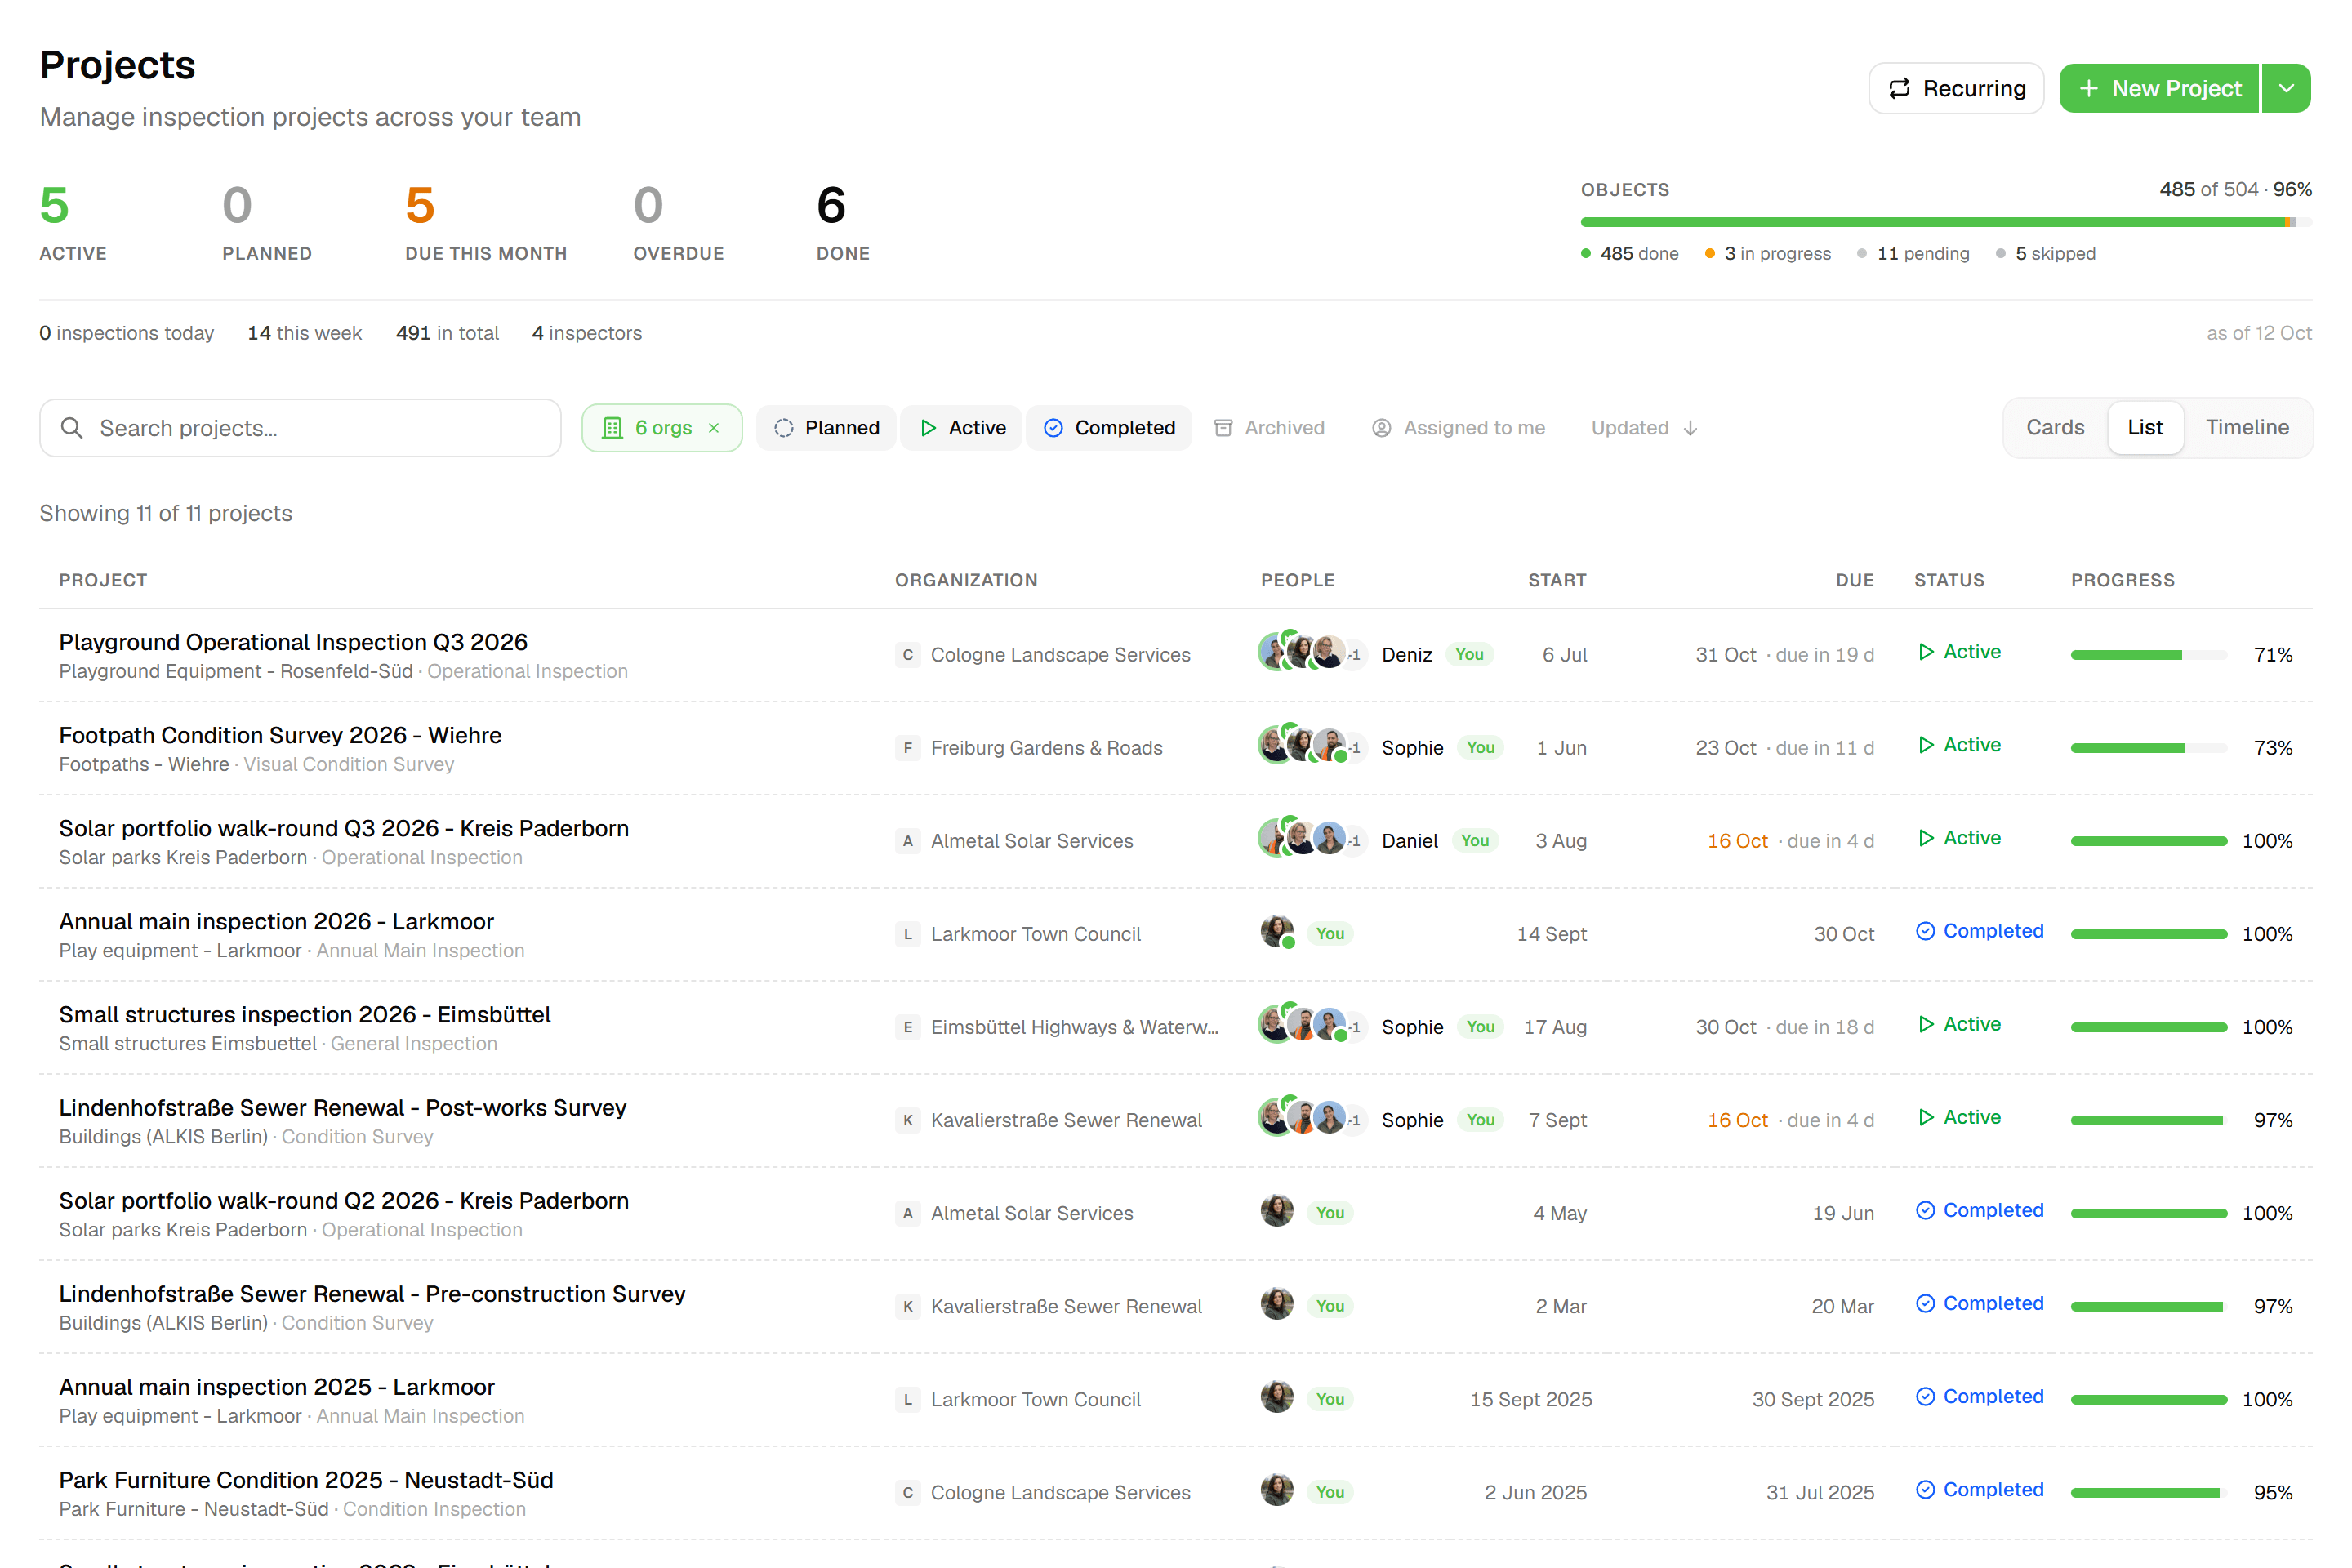The width and height of the screenshot is (2352, 1568).
Task: Sort by the PROJECT column header
Action: coord(103,580)
